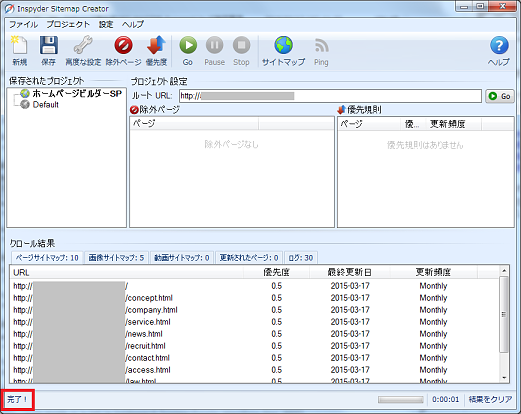Start crawl with green Go toolbar icon
The image size is (521, 414).
pos(188,51)
